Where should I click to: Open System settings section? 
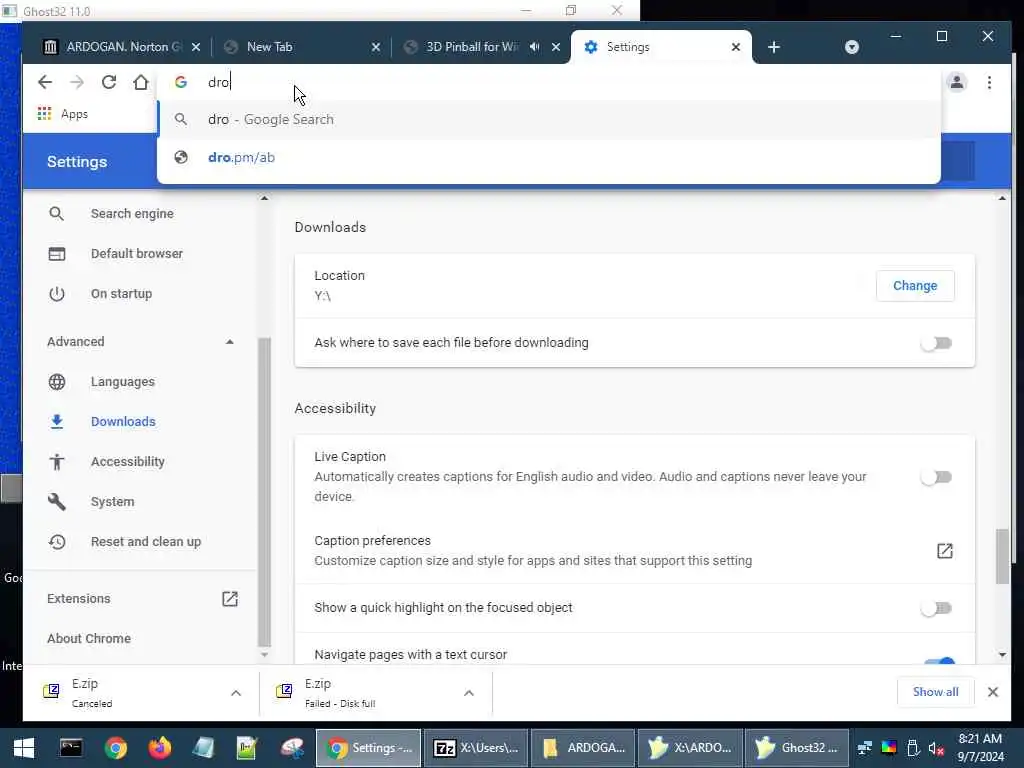[x=112, y=502]
